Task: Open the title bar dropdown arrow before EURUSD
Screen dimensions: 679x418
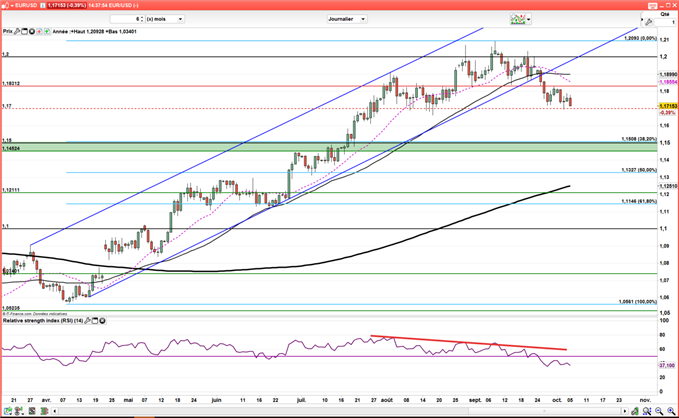Action: click(x=12, y=5)
